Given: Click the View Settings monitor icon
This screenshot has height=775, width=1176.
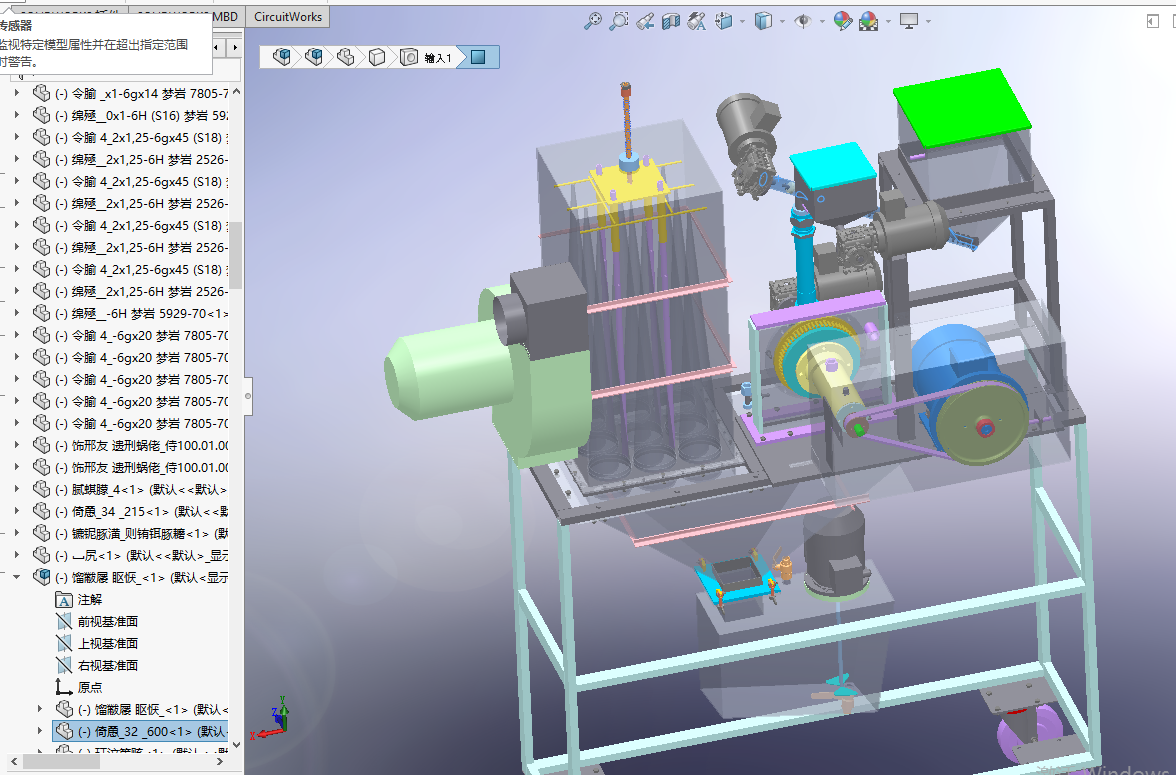Looking at the screenshot, I should (x=908, y=21).
